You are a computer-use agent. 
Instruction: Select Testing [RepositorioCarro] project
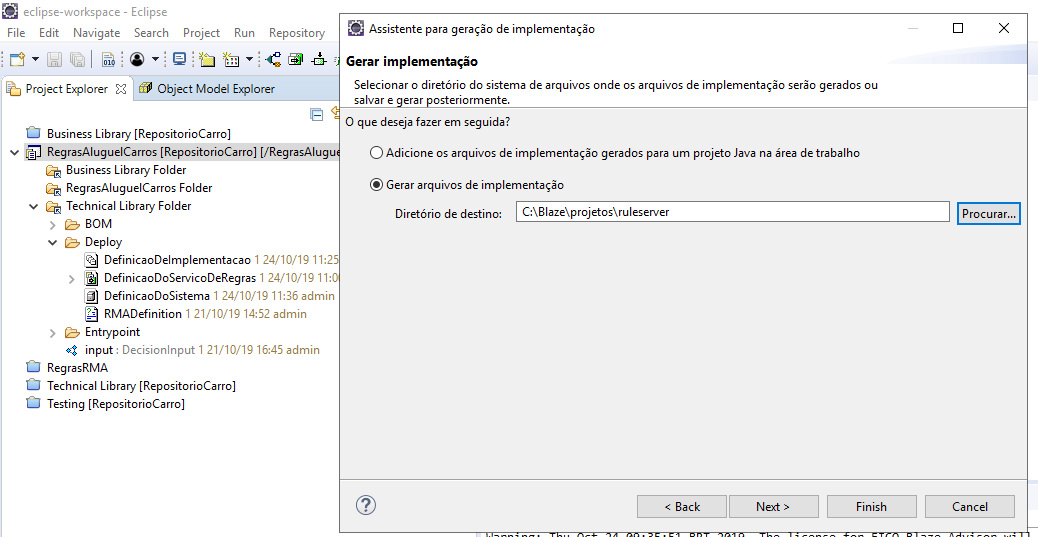pyautogui.click(x=116, y=404)
